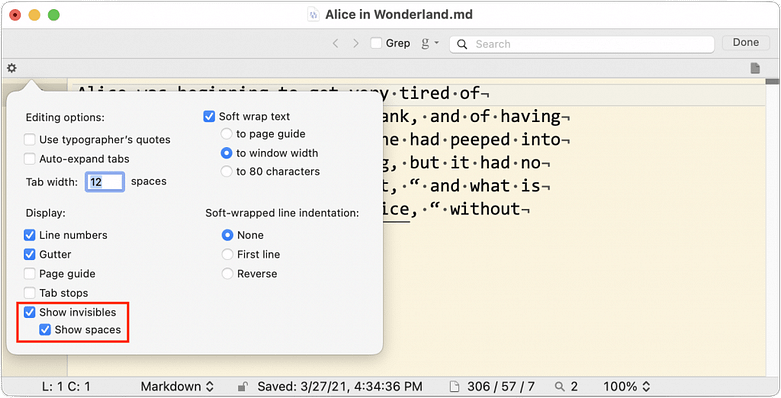Click the previous match arrow
Image resolution: width=781 pixels, height=398 pixels.
coord(335,44)
